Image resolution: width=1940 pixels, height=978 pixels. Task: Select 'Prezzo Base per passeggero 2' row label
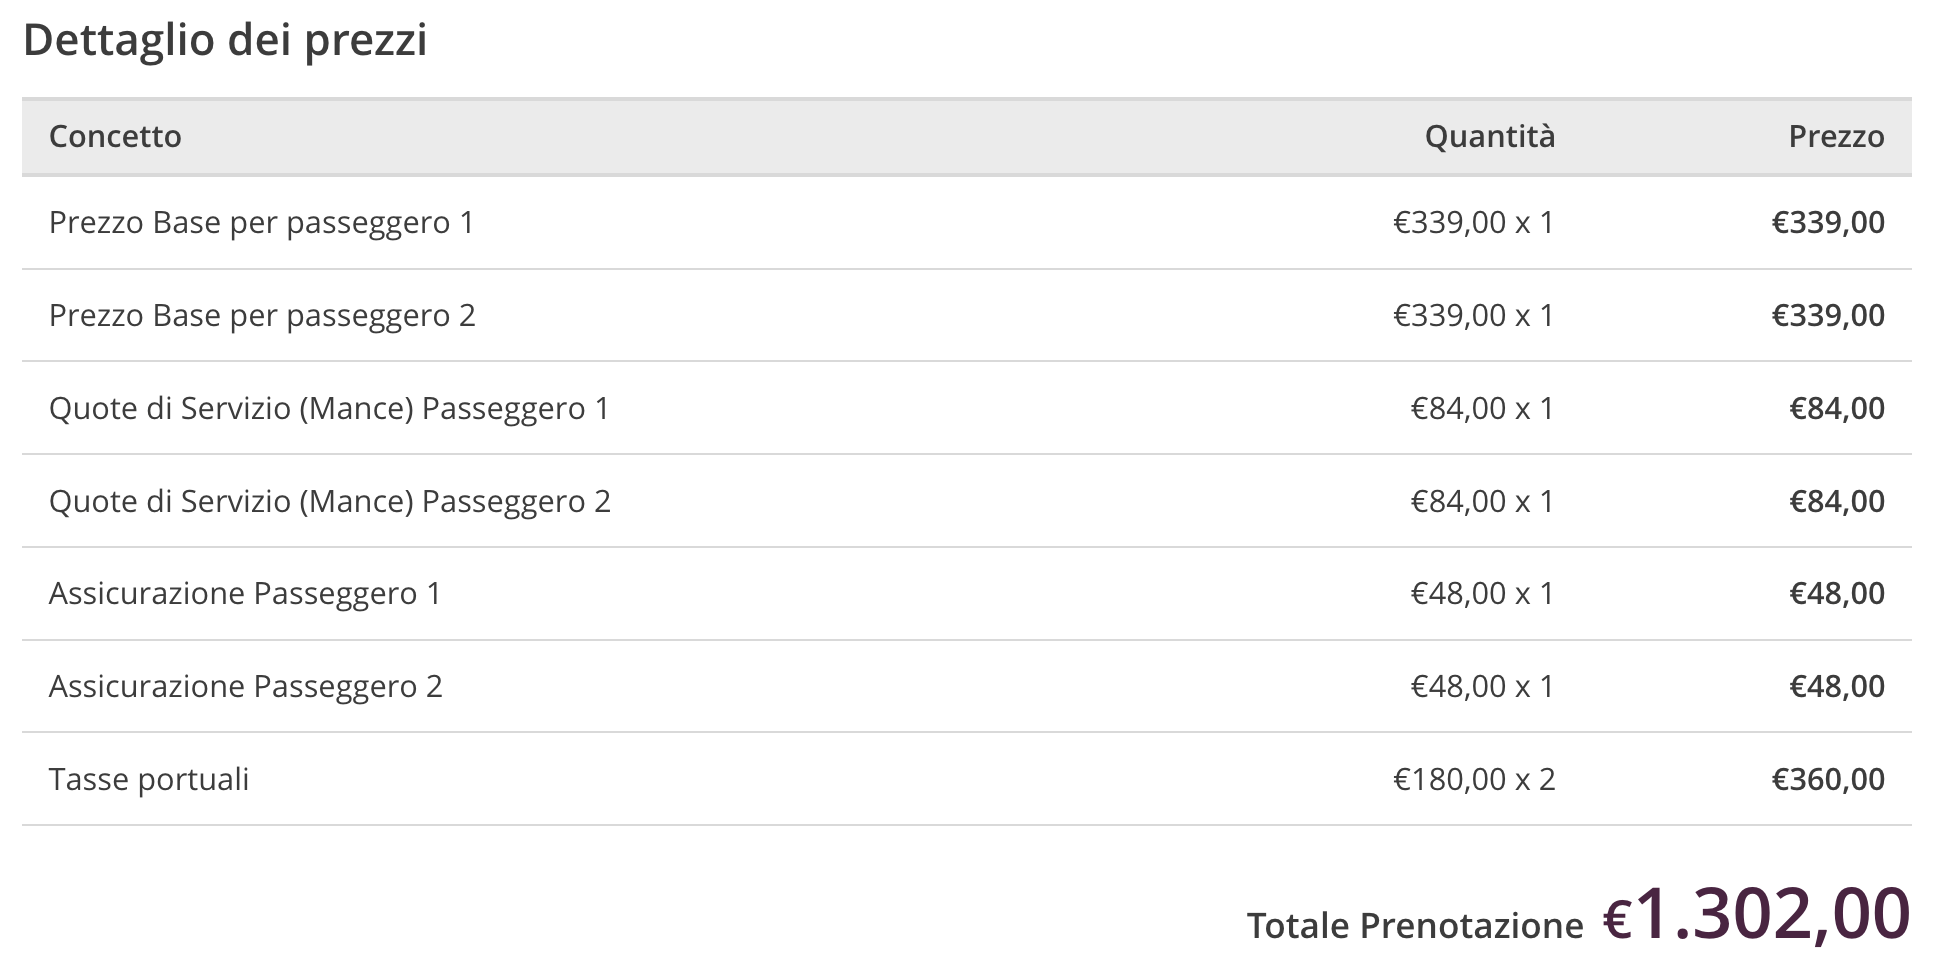click(262, 315)
